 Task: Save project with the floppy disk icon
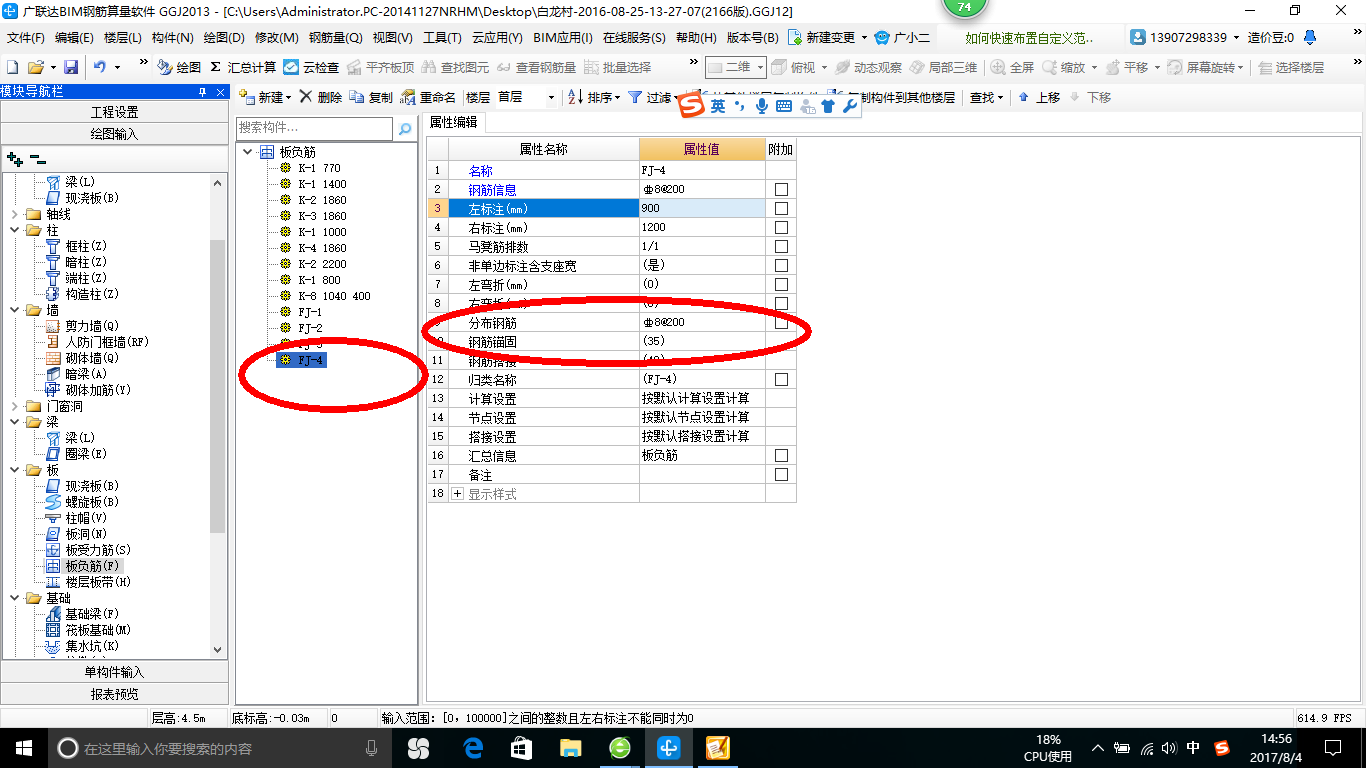tap(71, 67)
